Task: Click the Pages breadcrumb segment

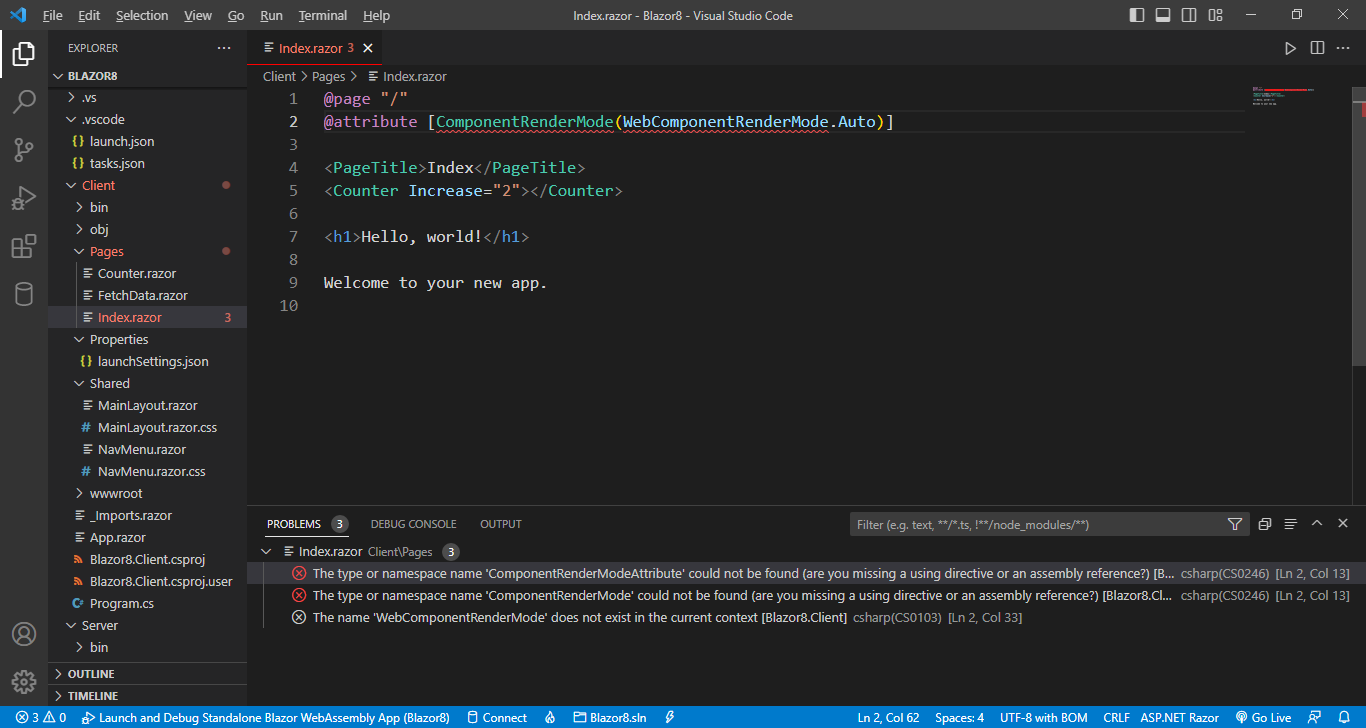Action: 328,76
